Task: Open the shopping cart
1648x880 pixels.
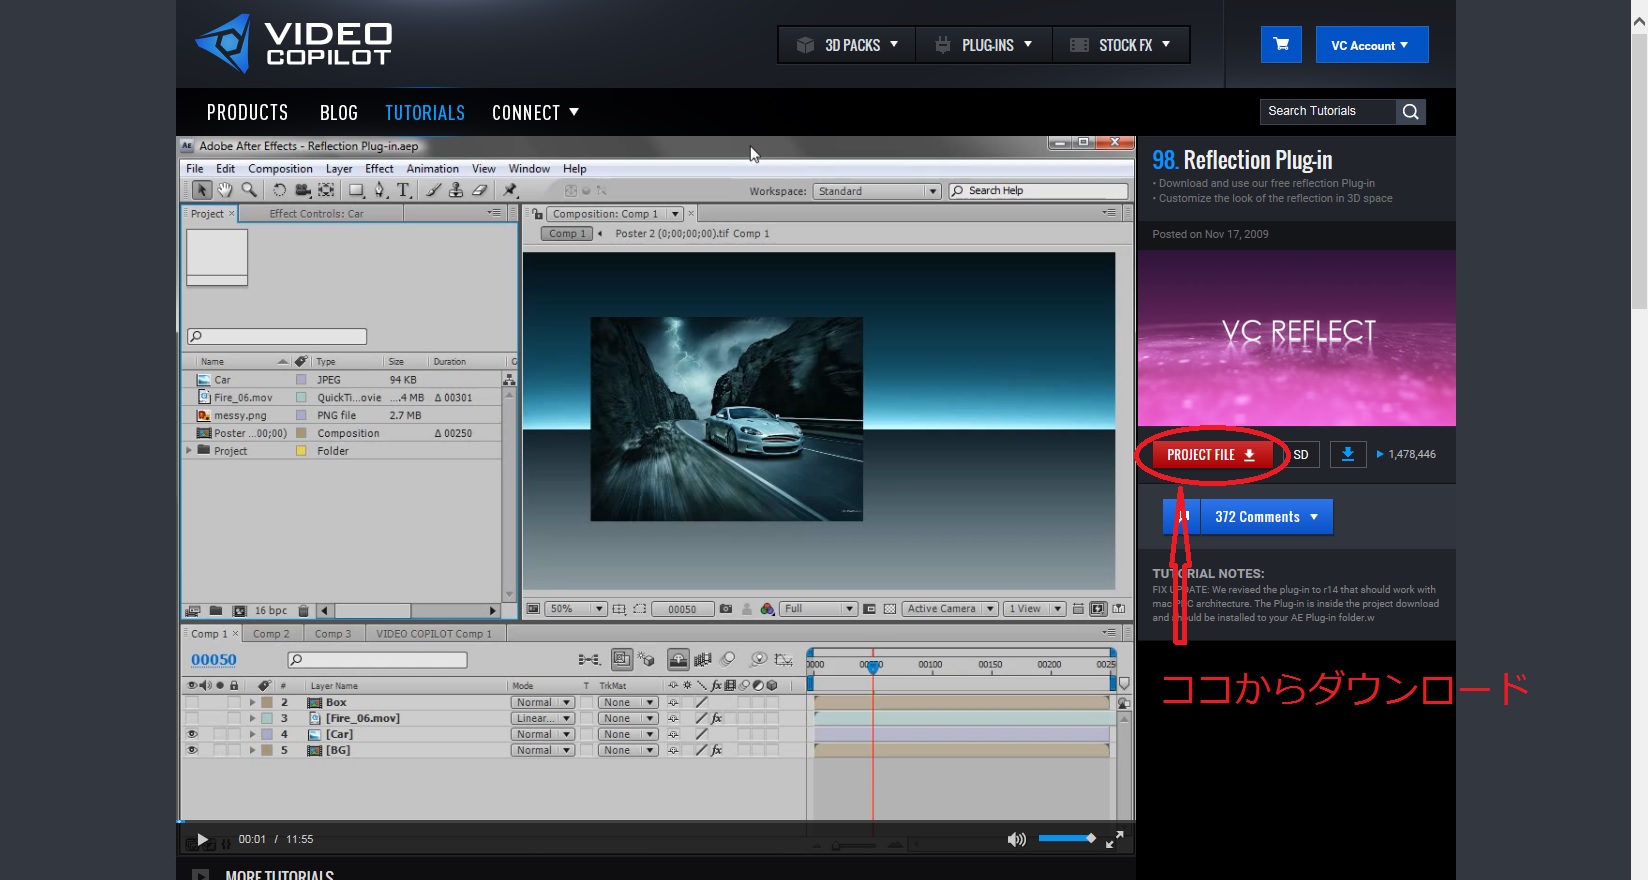Action: (1281, 45)
